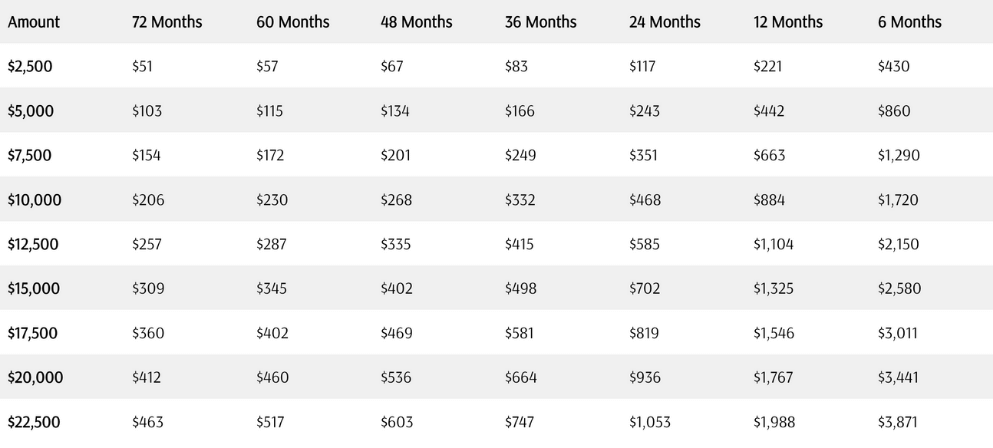Click the Amount column header
Image resolution: width=993 pixels, height=448 pixels.
point(34,22)
